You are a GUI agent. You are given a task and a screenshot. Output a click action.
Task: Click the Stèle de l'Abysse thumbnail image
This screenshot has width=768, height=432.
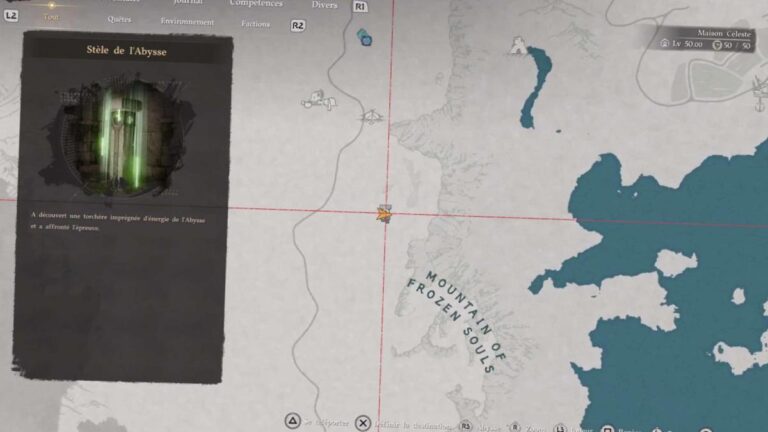coord(119,136)
